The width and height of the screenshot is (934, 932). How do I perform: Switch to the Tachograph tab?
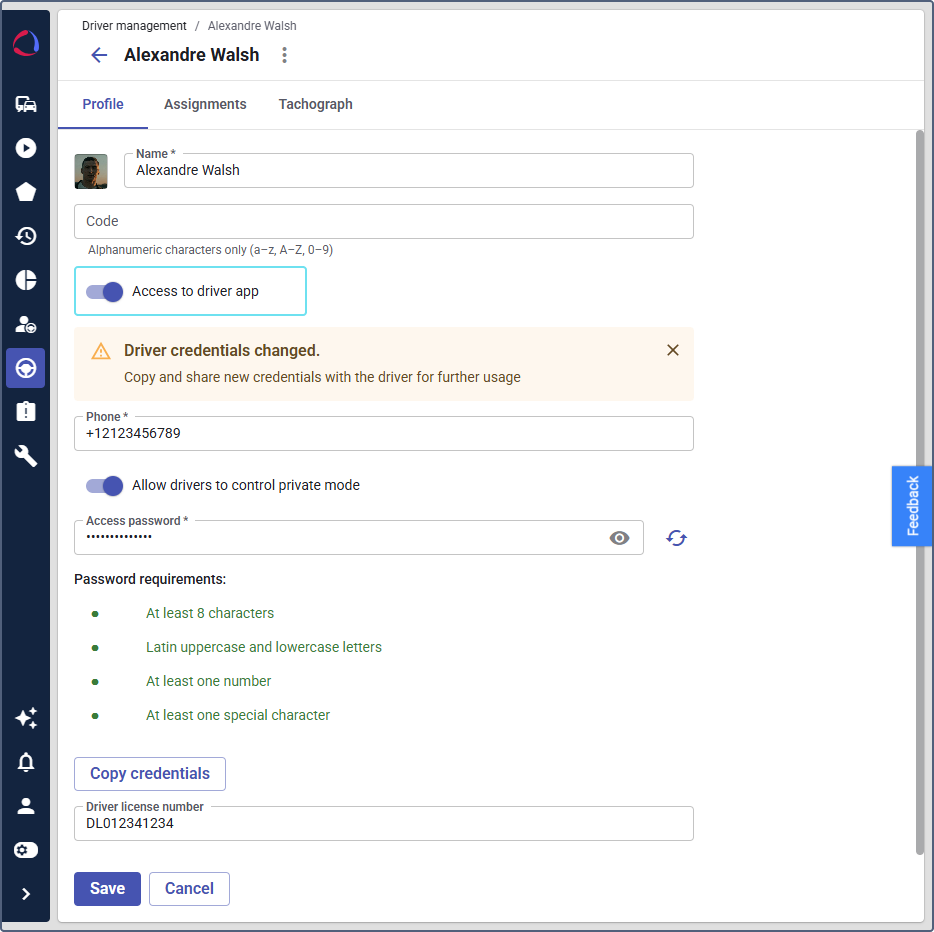tap(315, 104)
